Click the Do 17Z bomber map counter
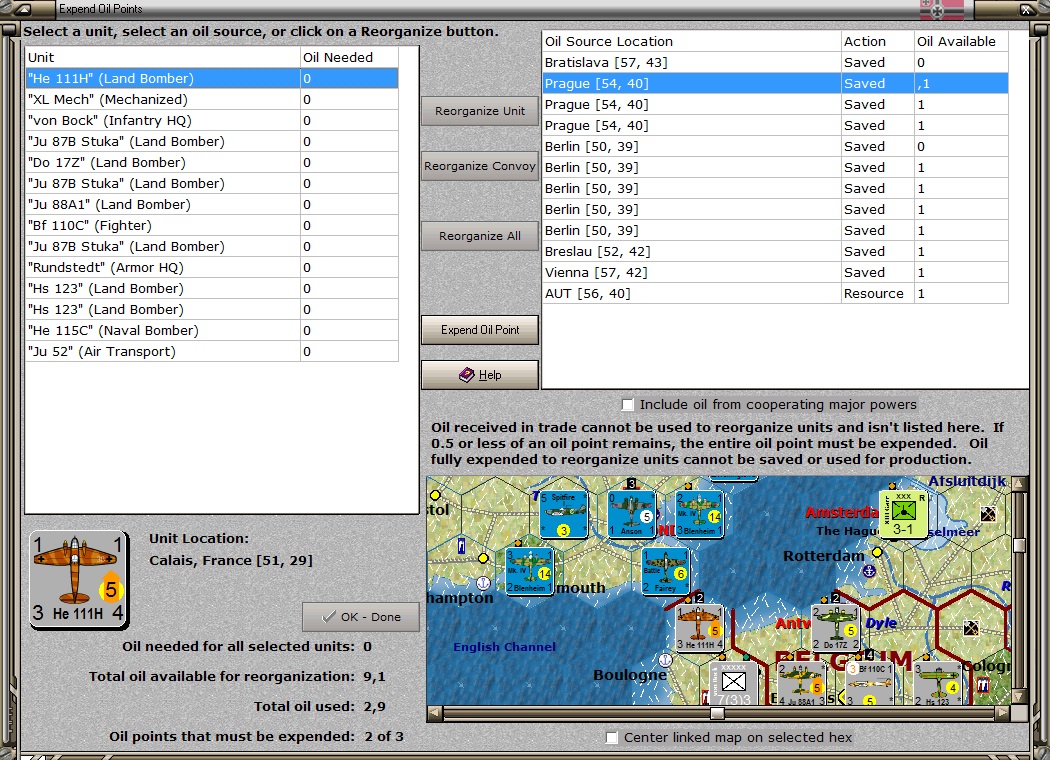The image size is (1050, 760). (835, 629)
